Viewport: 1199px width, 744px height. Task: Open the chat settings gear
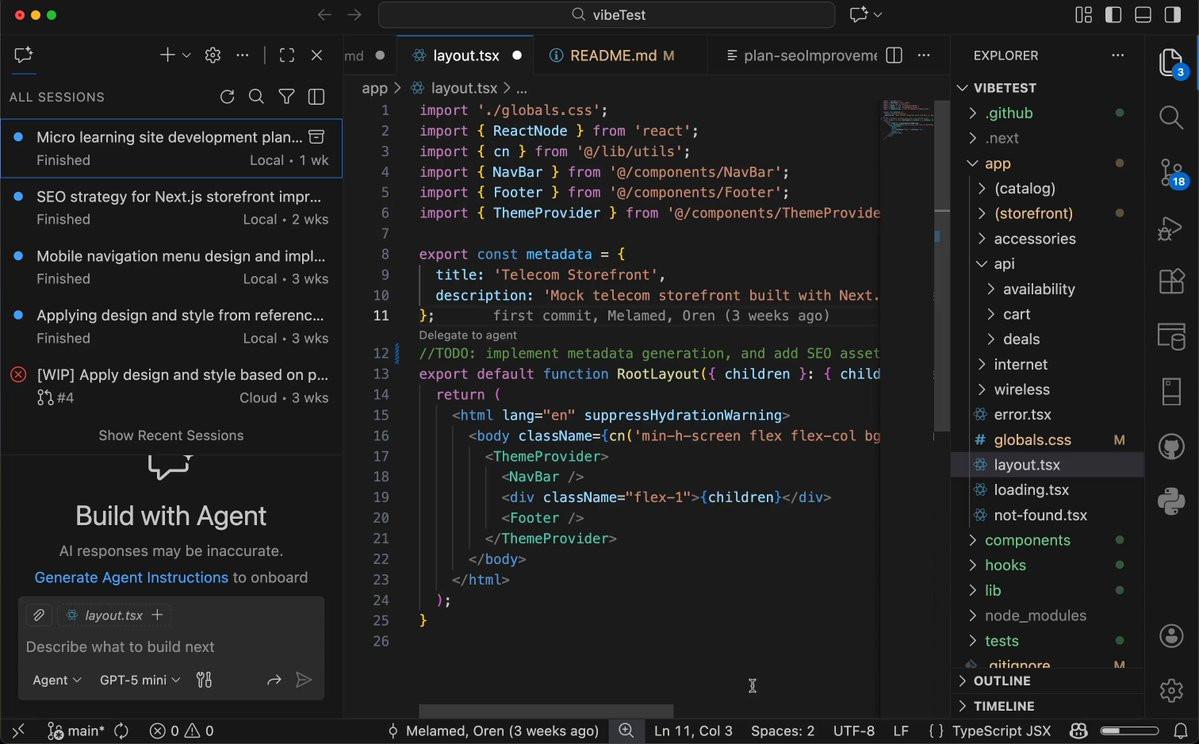[212, 56]
